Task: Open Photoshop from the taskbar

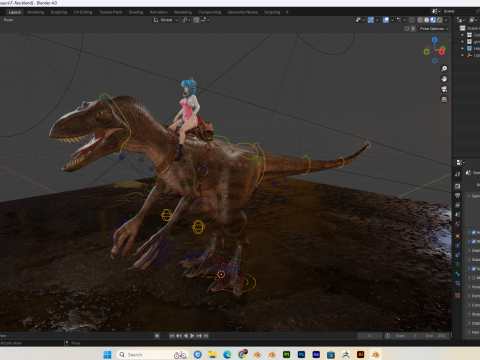Action: (301, 355)
